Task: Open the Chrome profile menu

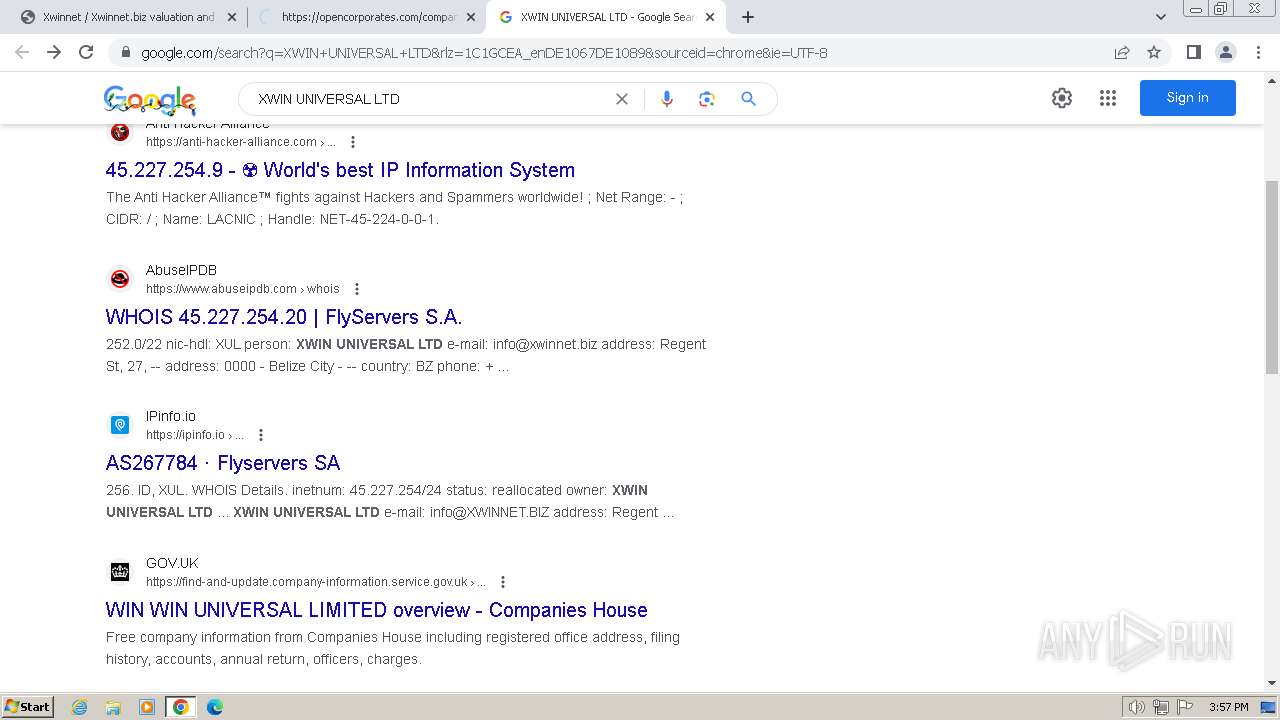Action: [1225, 53]
